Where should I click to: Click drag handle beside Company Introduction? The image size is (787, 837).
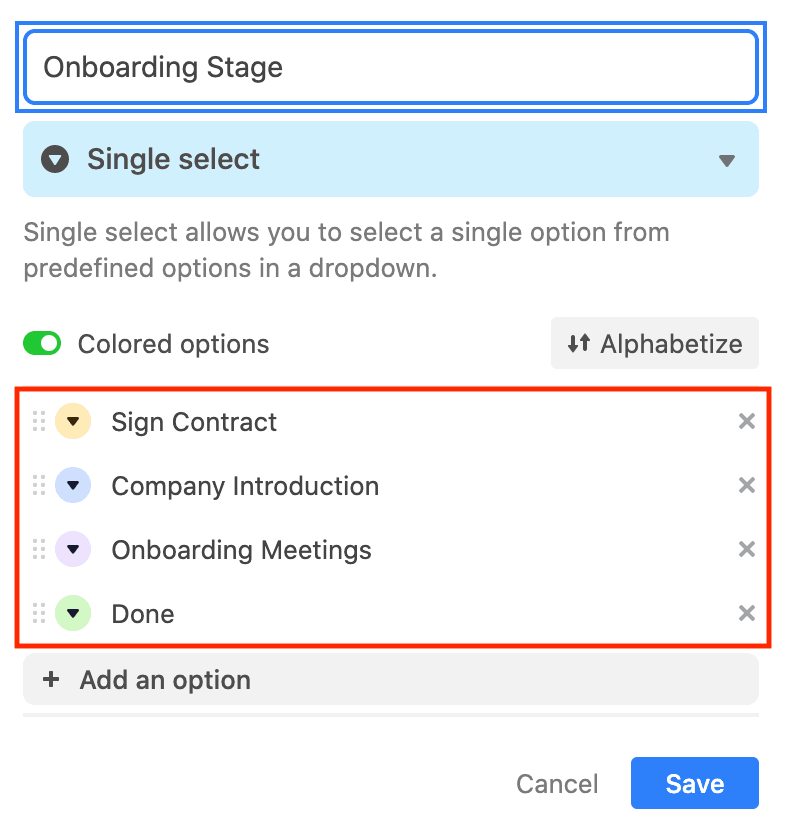(x=39, y=486)
